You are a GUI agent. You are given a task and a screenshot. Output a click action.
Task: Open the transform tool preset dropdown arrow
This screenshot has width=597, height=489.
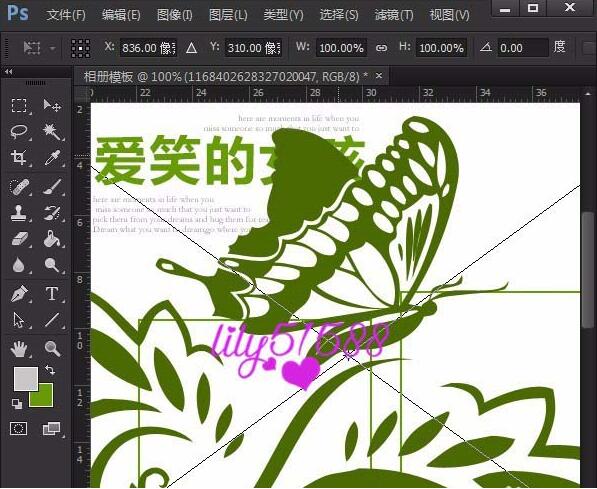coord(53,48)
